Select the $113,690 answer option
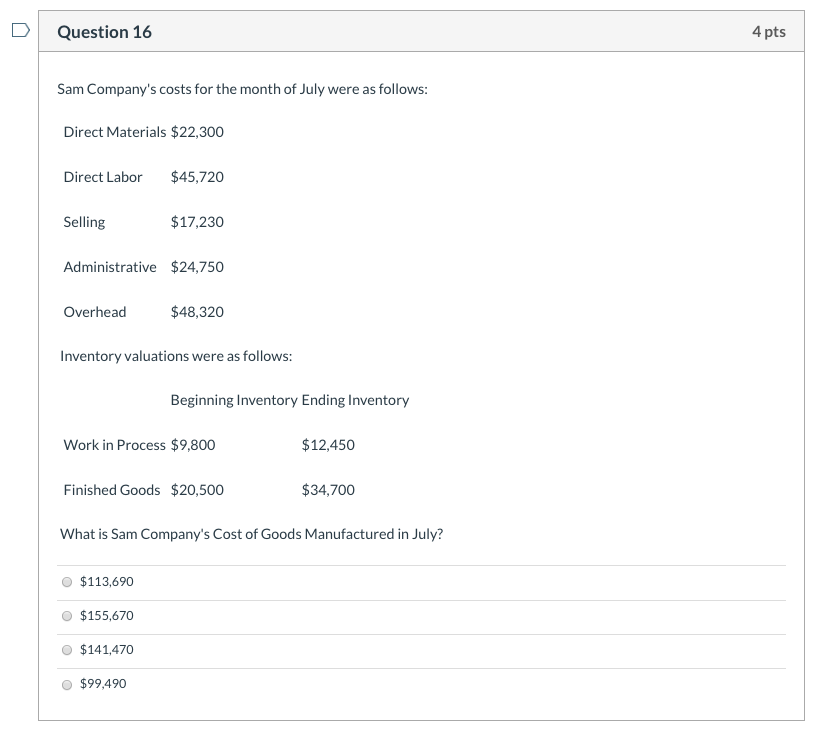Viewport: 818px width, 731px height. click(67, 582)
